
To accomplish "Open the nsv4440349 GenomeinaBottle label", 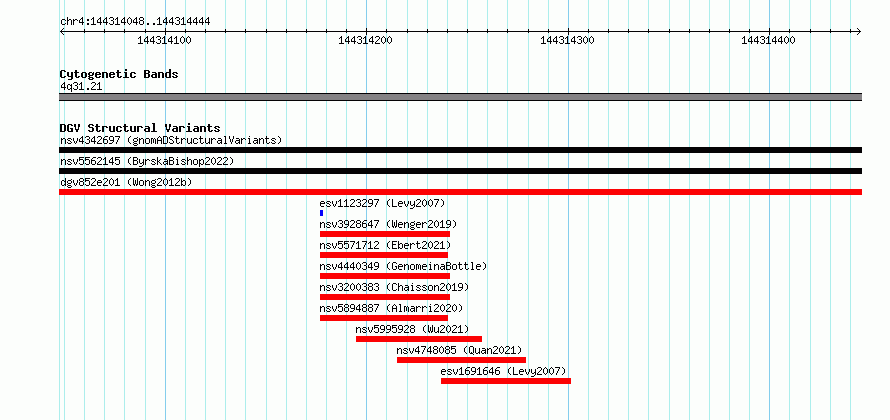I will tap(404, 266).
